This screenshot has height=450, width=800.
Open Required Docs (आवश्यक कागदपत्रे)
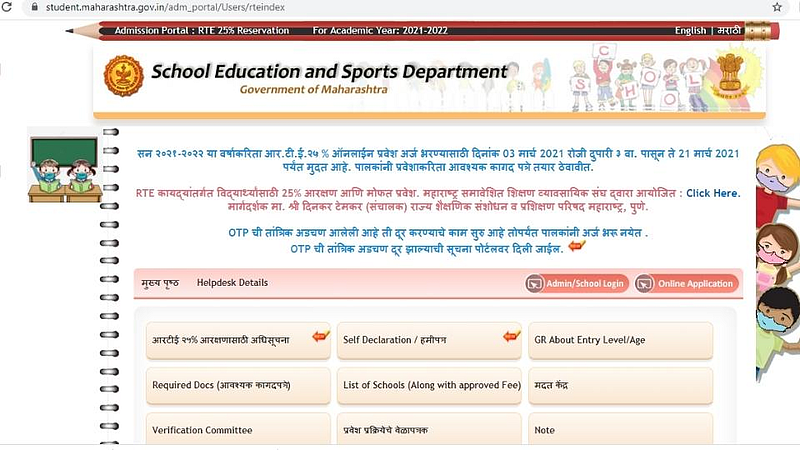238,385
